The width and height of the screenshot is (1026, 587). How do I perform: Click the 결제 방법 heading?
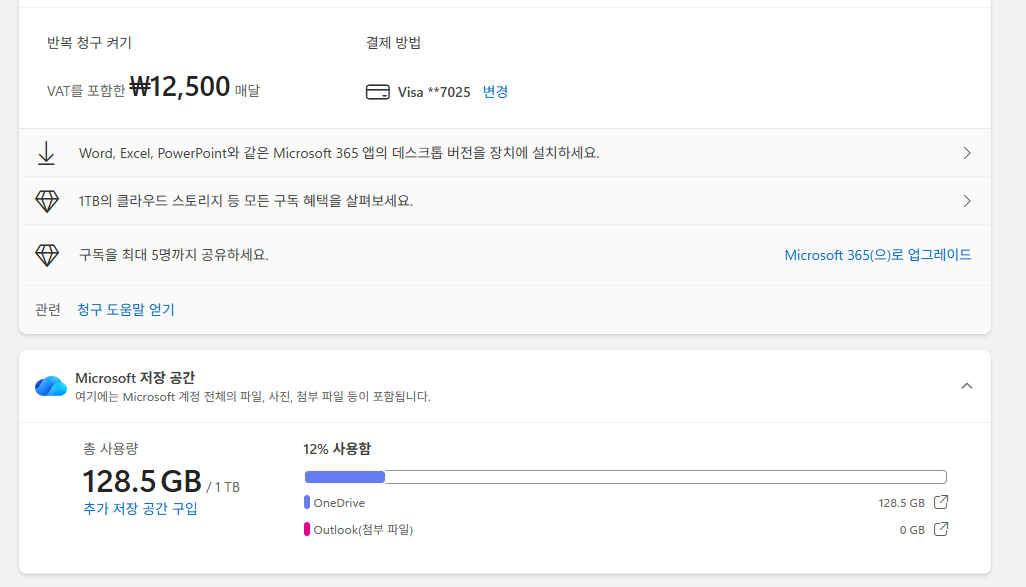(393, 43)
